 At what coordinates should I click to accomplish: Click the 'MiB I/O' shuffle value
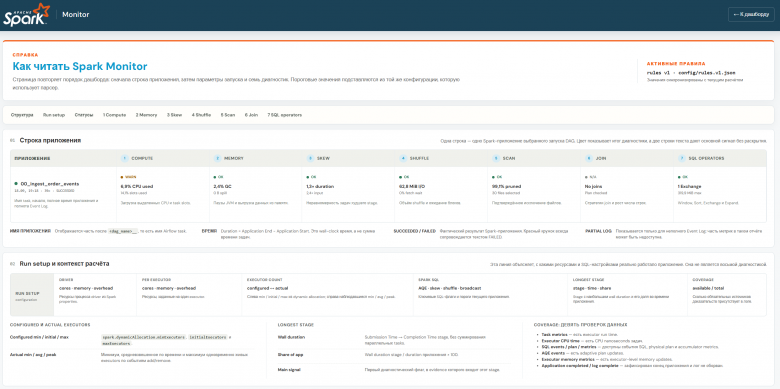click(x=411, y=187)
